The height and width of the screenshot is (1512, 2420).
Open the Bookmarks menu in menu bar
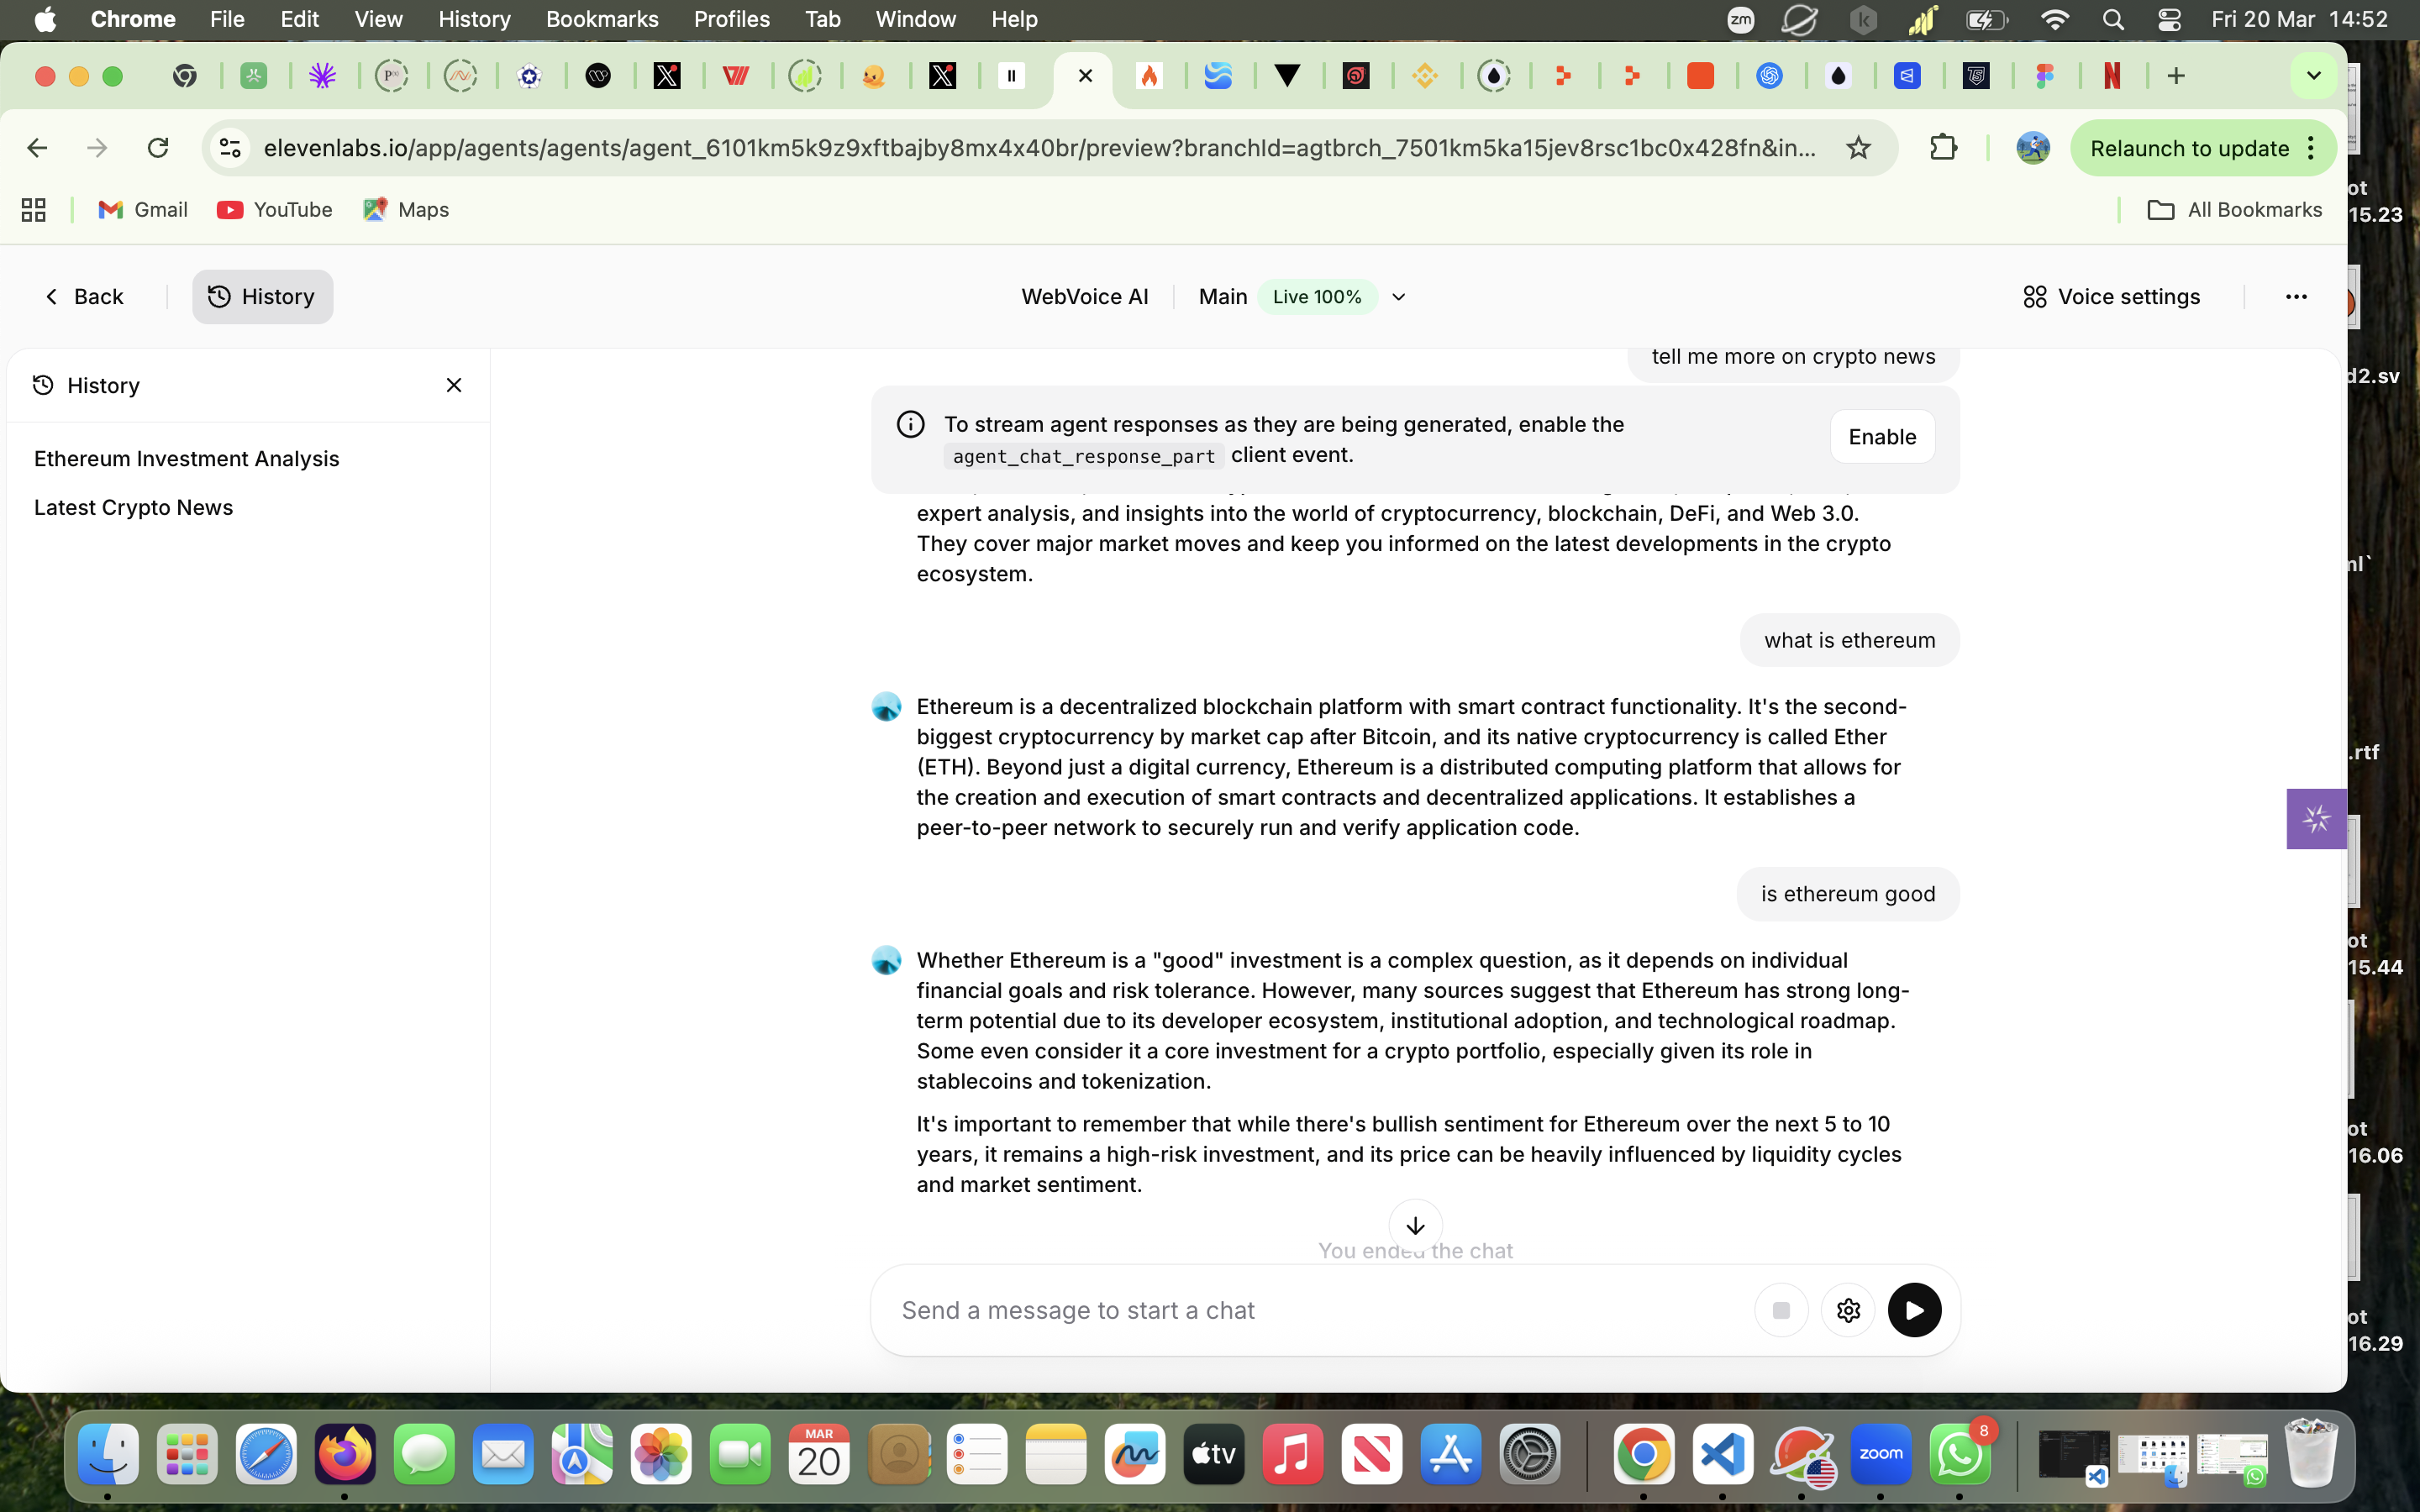tap(602, 19)
